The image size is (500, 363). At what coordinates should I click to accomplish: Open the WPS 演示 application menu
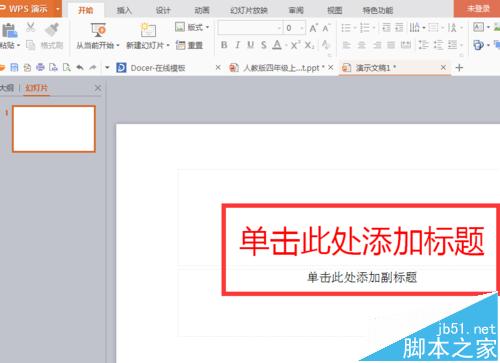click(30, 9)
